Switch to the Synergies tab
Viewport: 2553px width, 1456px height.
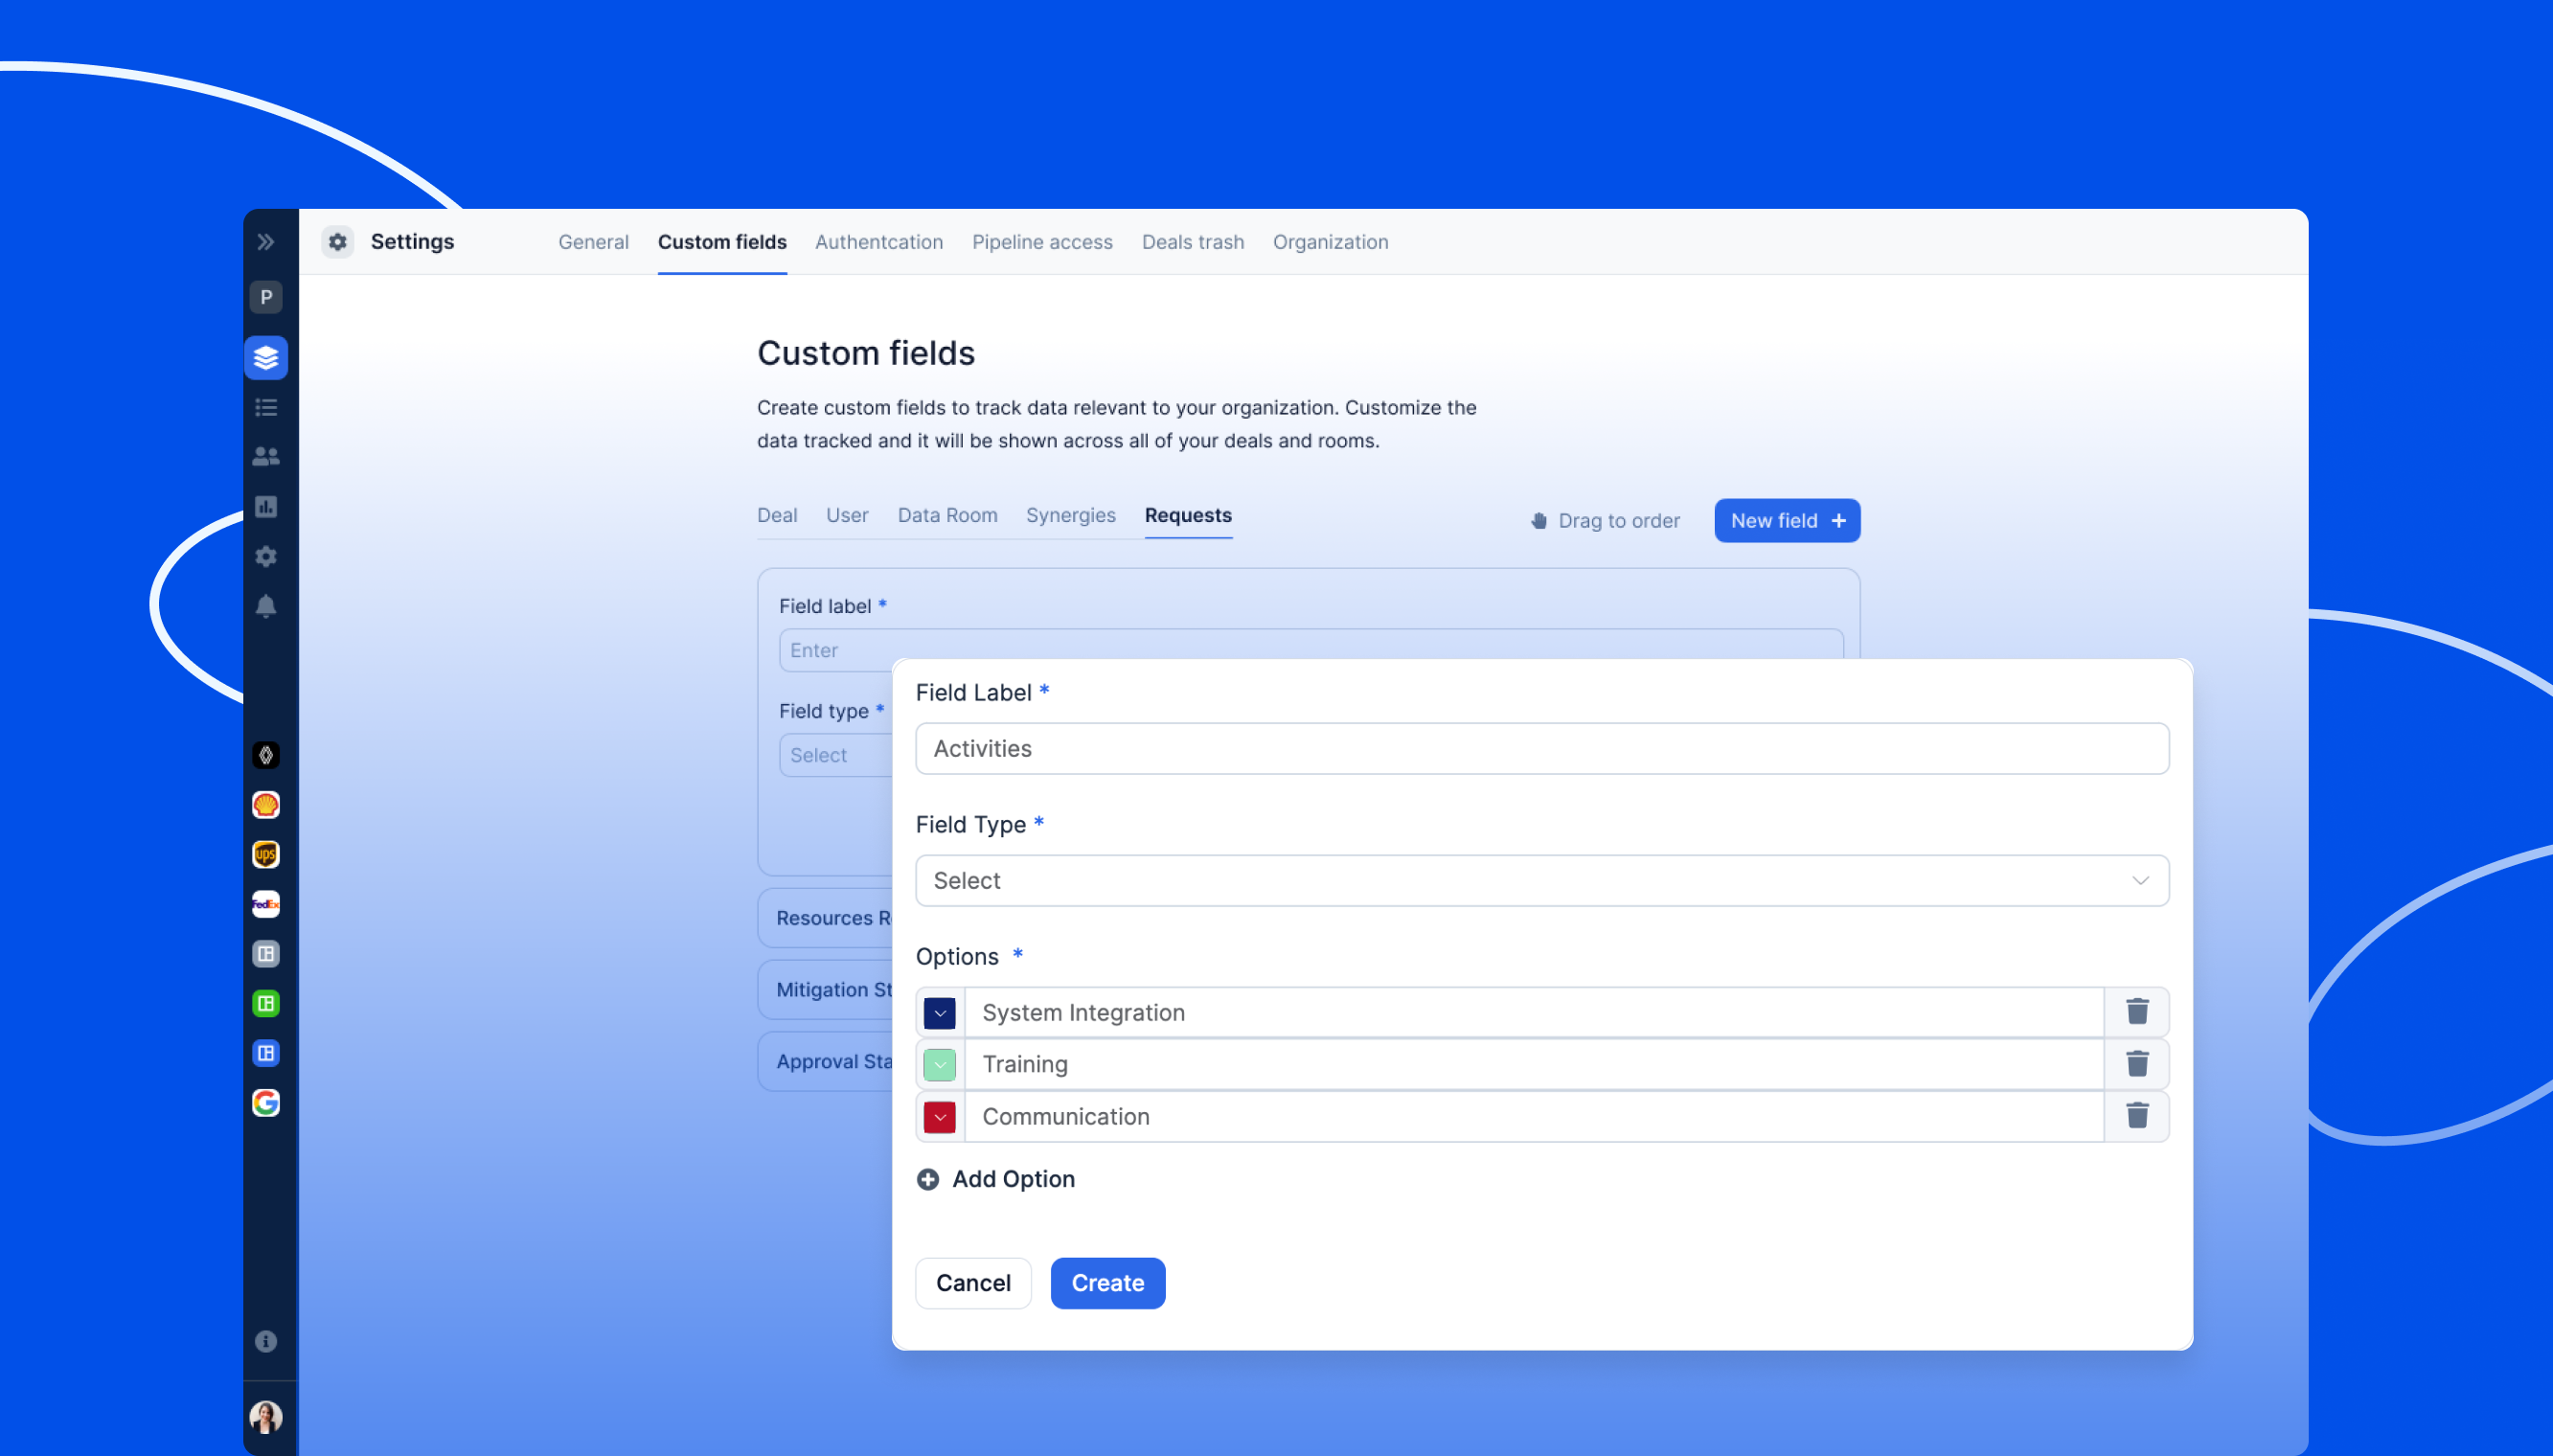click(x=1070, y=515)
